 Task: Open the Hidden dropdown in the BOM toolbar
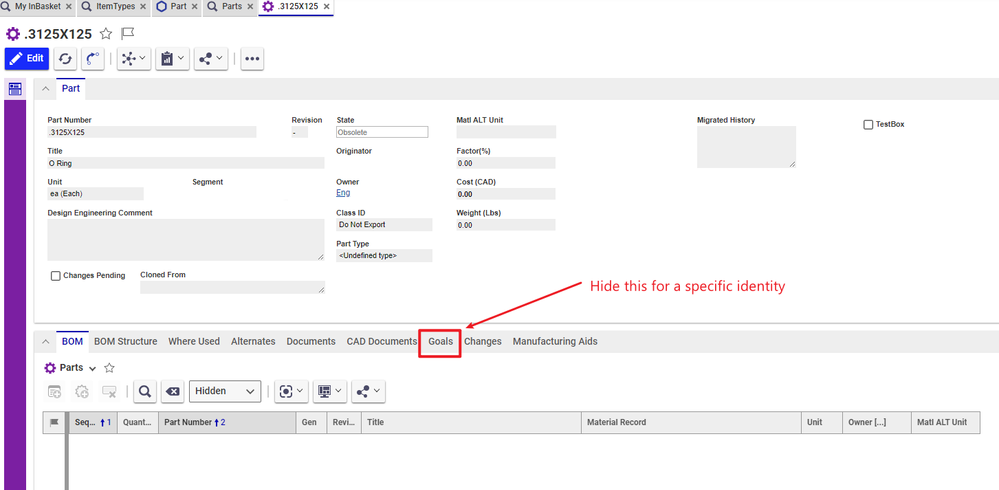point(226,391)
